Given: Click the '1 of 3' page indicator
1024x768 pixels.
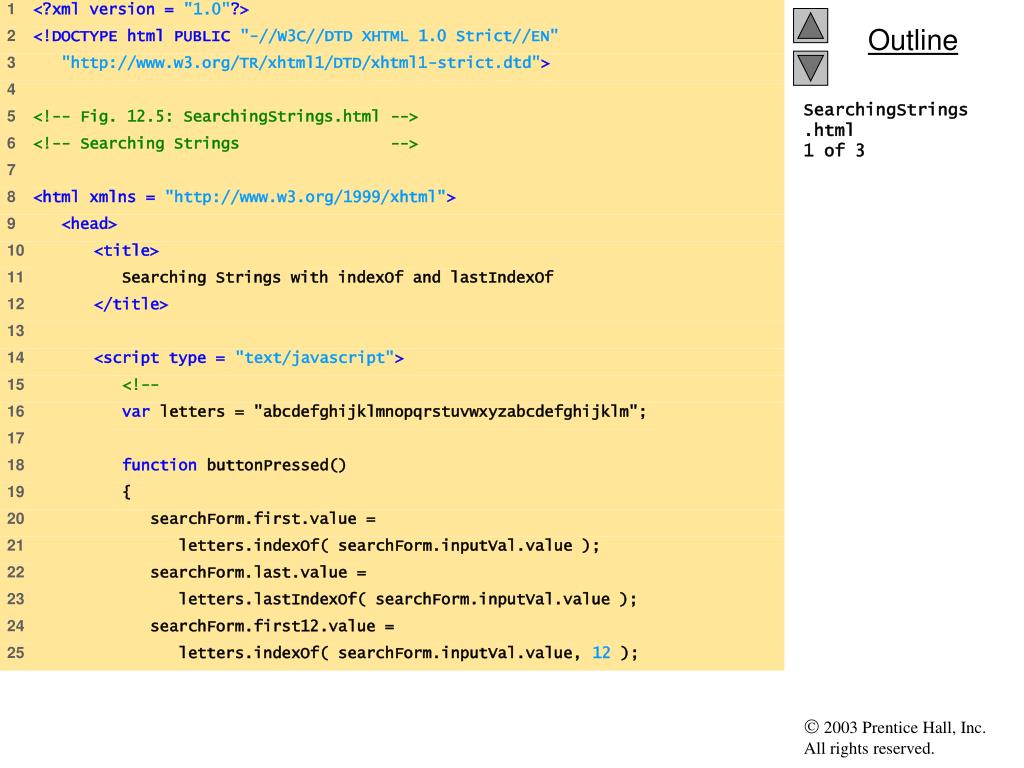Looking at the screenshot, I should click(x=833, y=150).
